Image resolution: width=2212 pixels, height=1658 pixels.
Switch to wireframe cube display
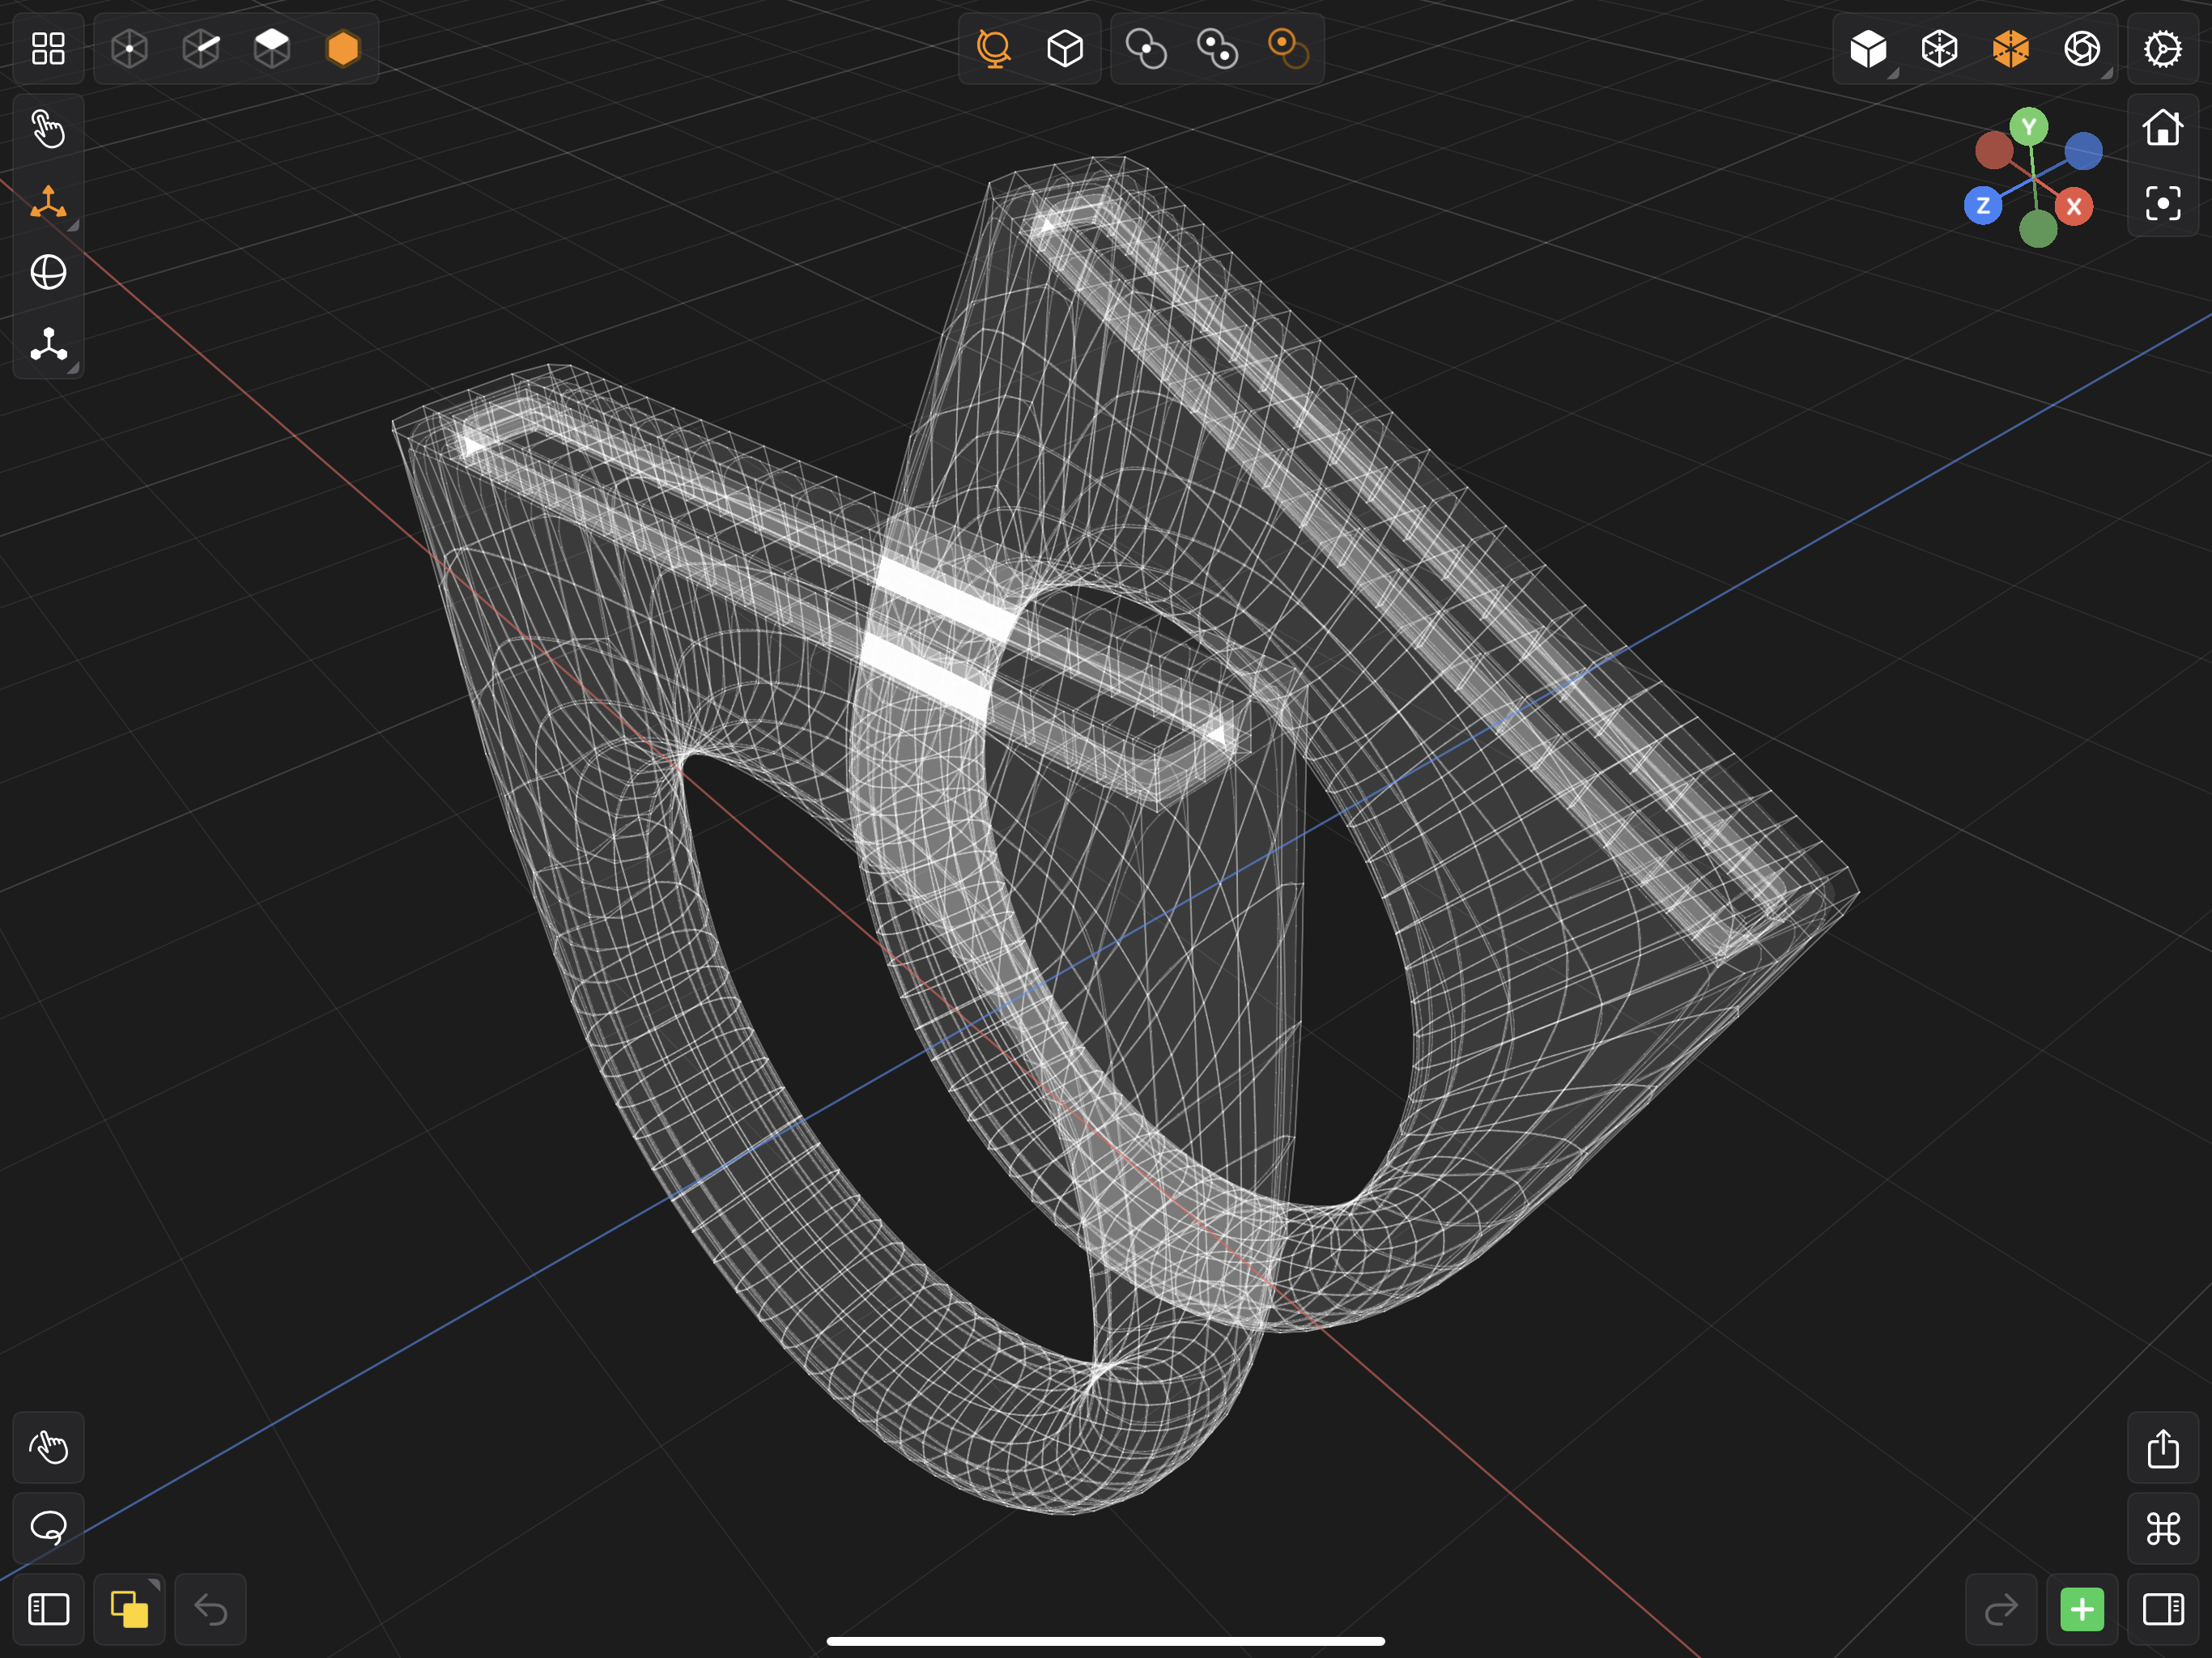[1939, 48]
